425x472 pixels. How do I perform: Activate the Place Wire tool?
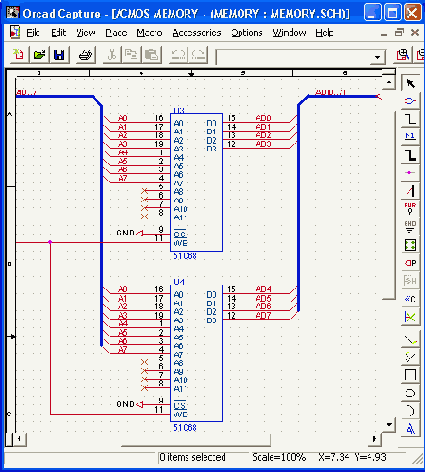coord(410,119)
